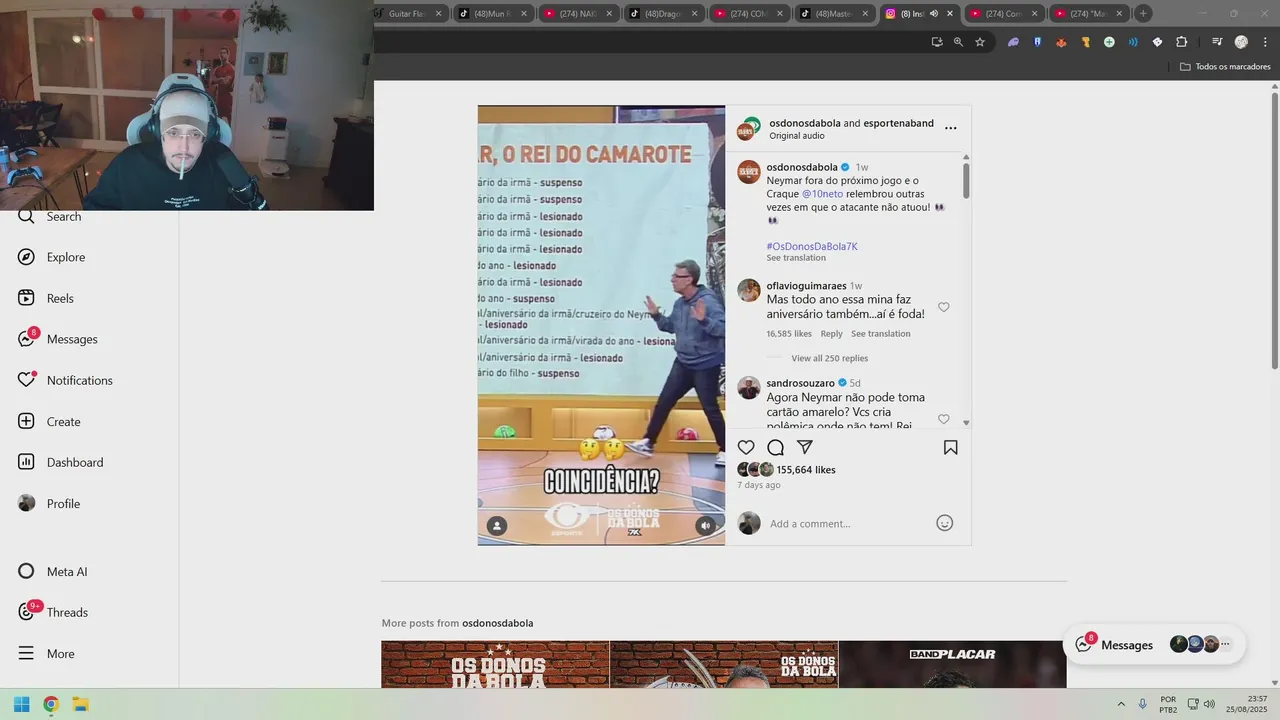Open first More posts thumbnail
The image size is (1280, 720).
tap(495, 664)
